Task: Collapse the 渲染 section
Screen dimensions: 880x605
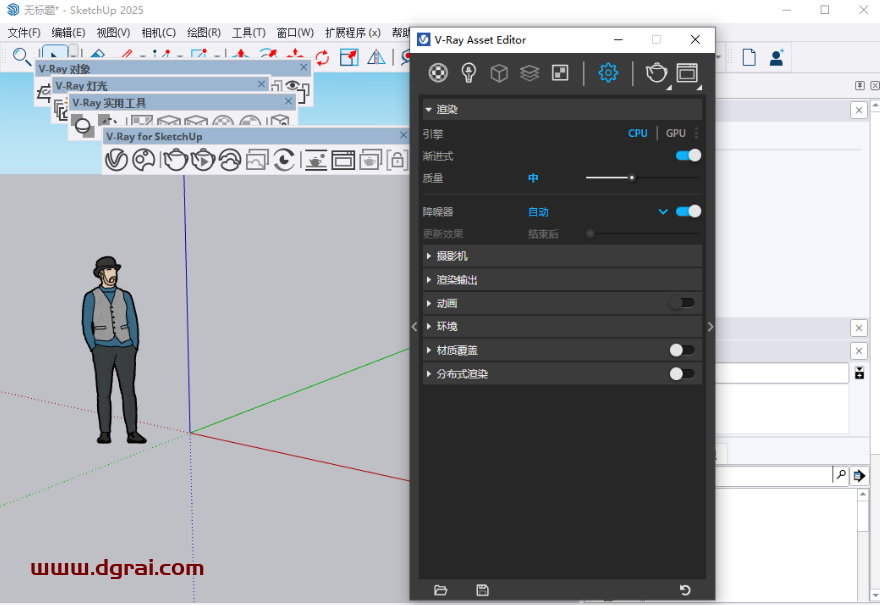Action: [429, 109]
